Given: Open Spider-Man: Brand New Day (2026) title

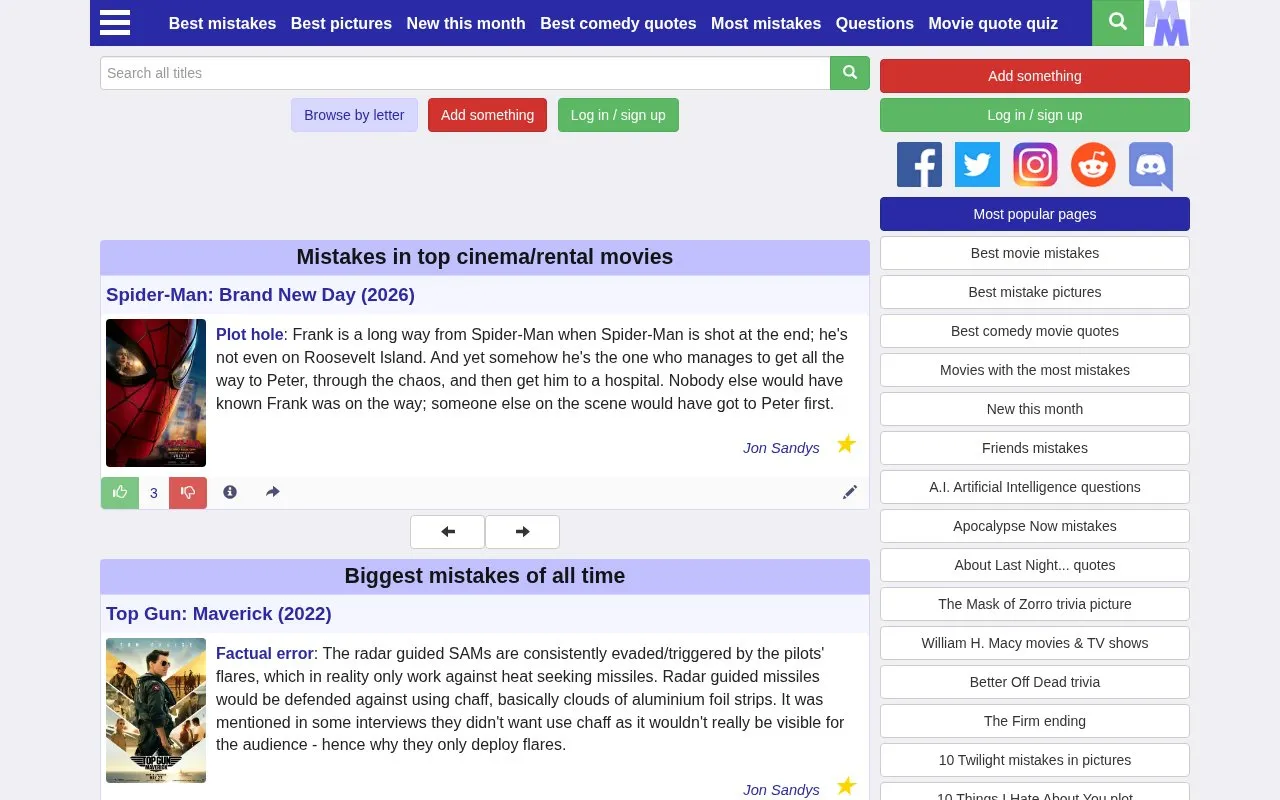Looking at the screenshot, I should (260, 295).
